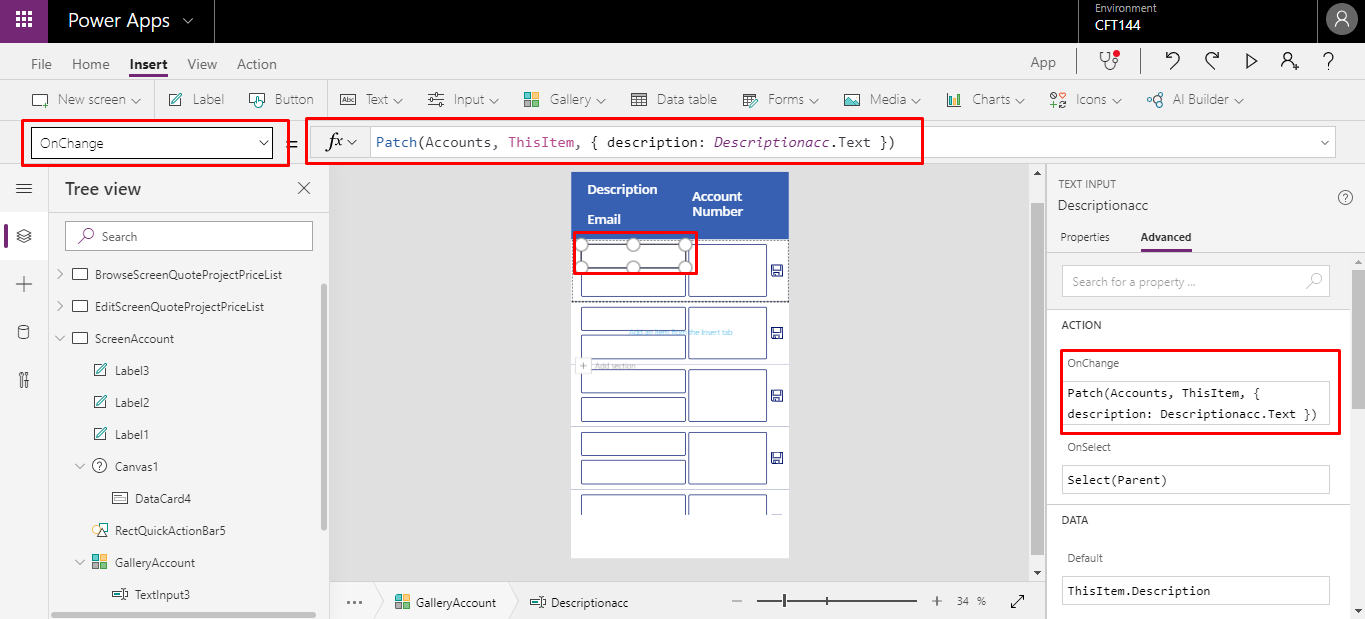The image size is (1365, 619).
Task: Zoom in with the plus icon
Action: coord(937,601)
